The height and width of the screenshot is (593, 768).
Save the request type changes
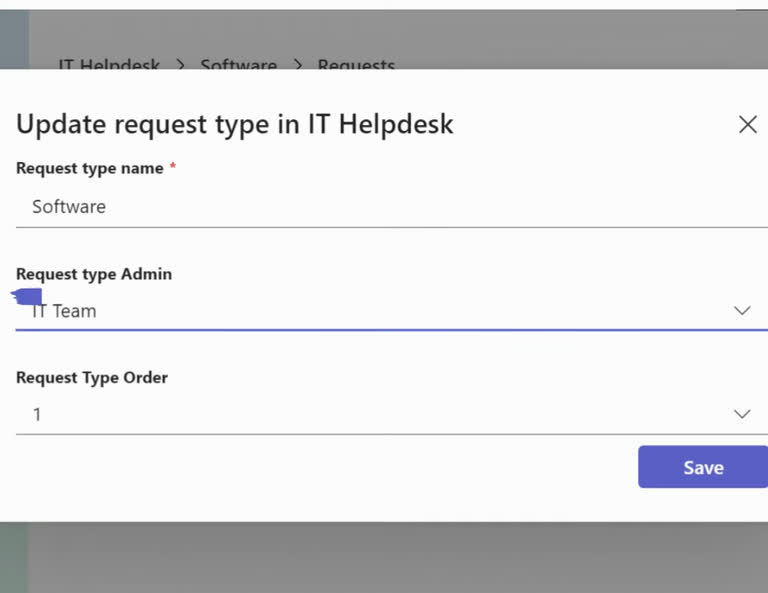pos(703,467)
